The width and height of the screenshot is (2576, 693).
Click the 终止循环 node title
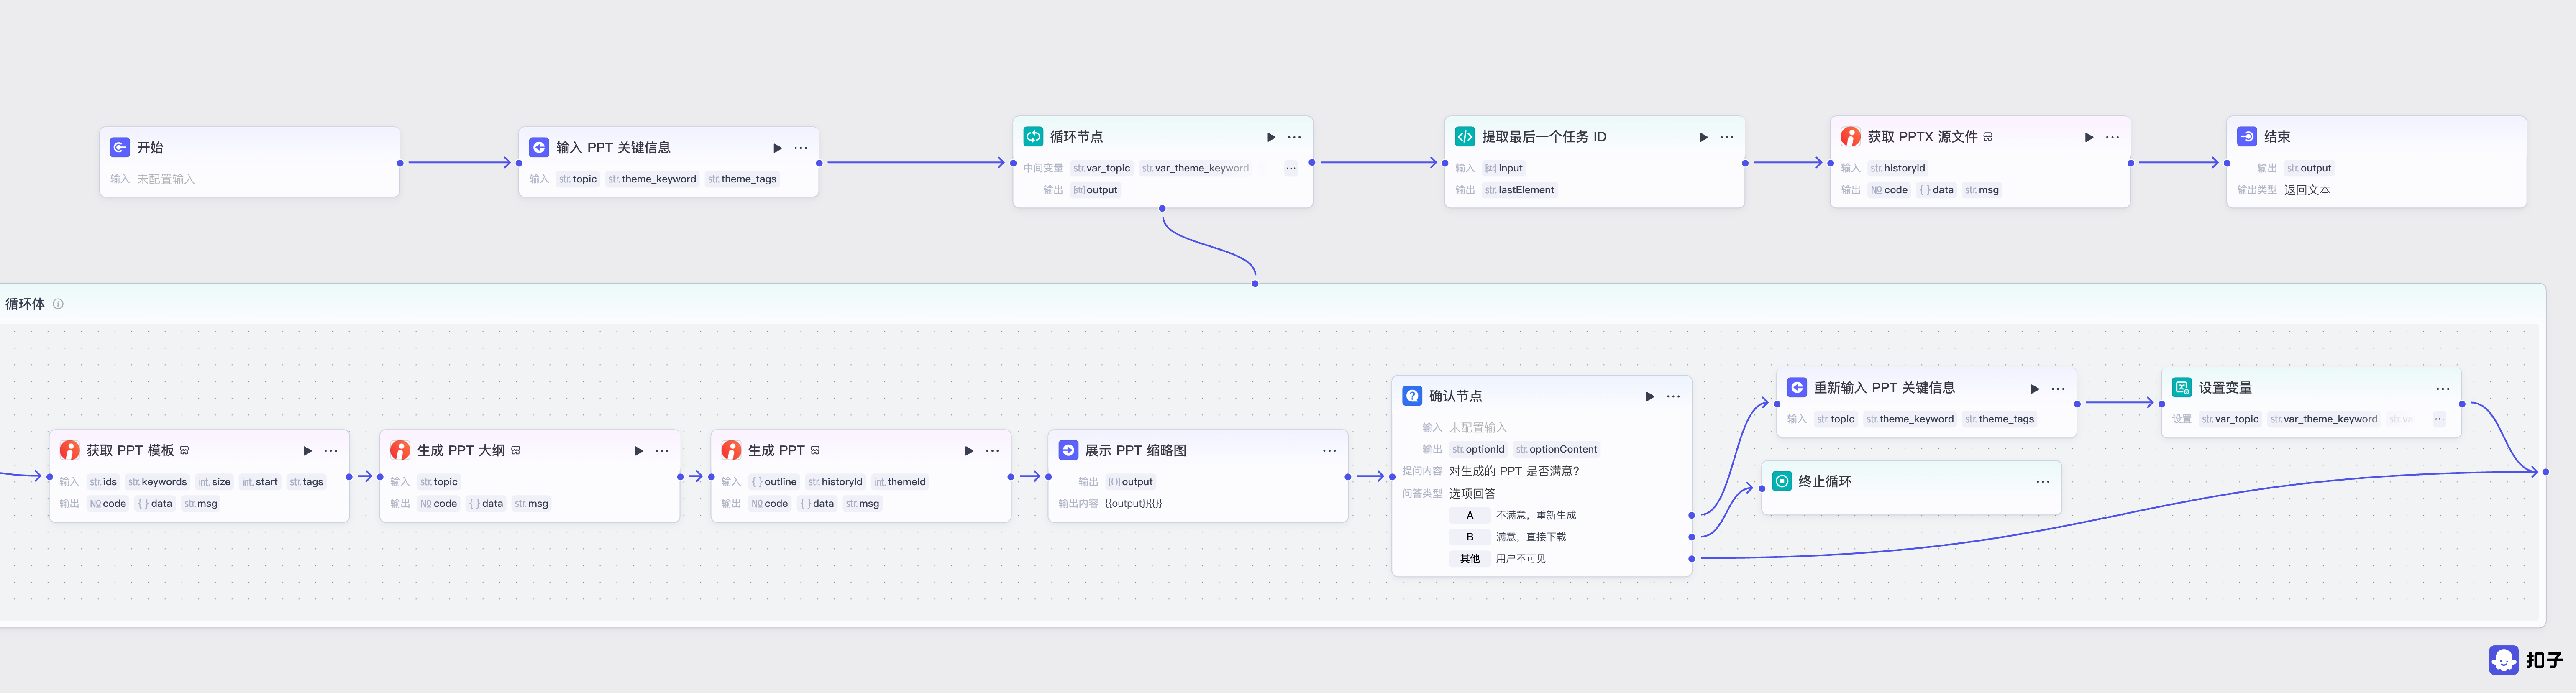pyautogui.click(x=1825, y=481)
